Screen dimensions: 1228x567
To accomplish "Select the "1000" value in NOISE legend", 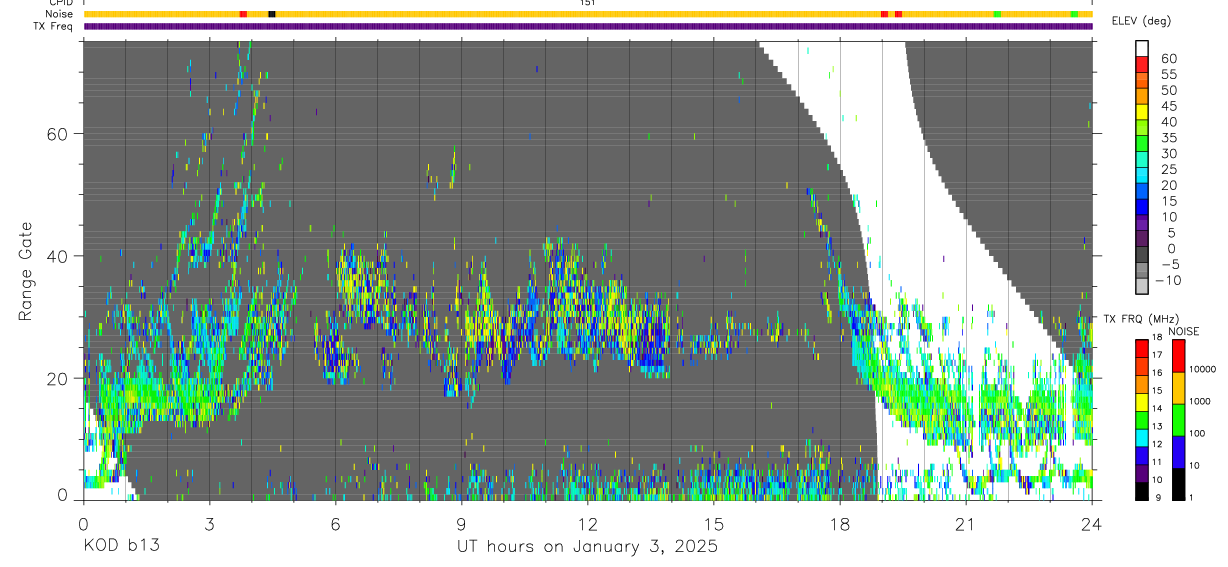I will pos(1200,401).
